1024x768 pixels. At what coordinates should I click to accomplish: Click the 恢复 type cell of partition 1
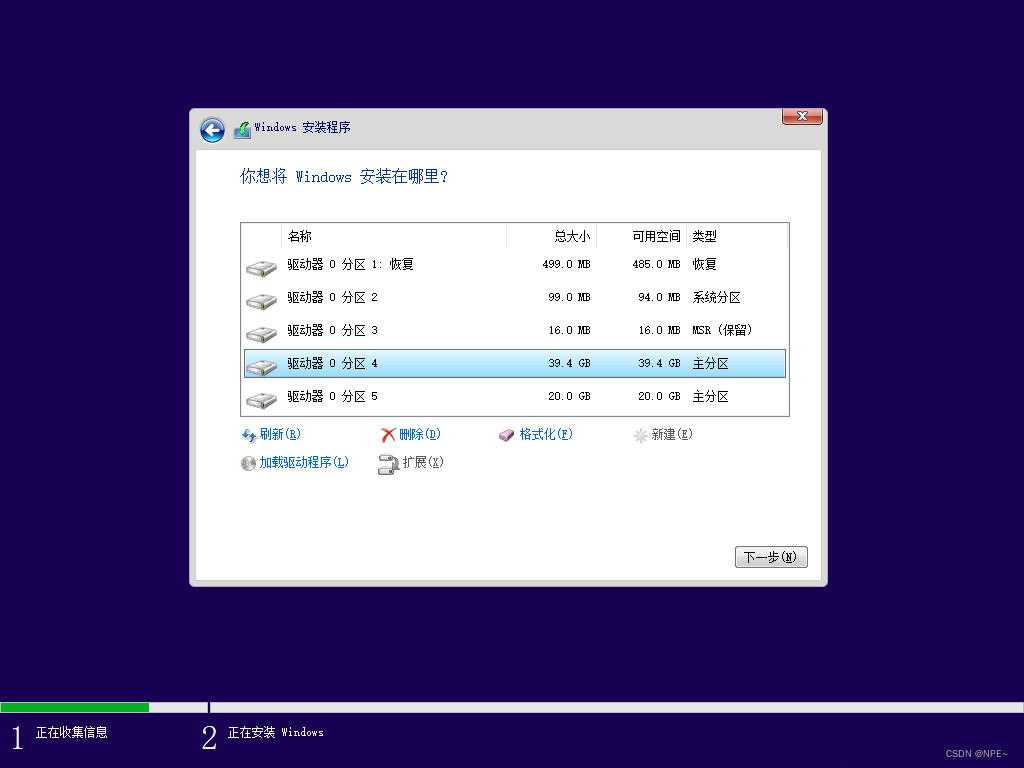click(705, 264)
